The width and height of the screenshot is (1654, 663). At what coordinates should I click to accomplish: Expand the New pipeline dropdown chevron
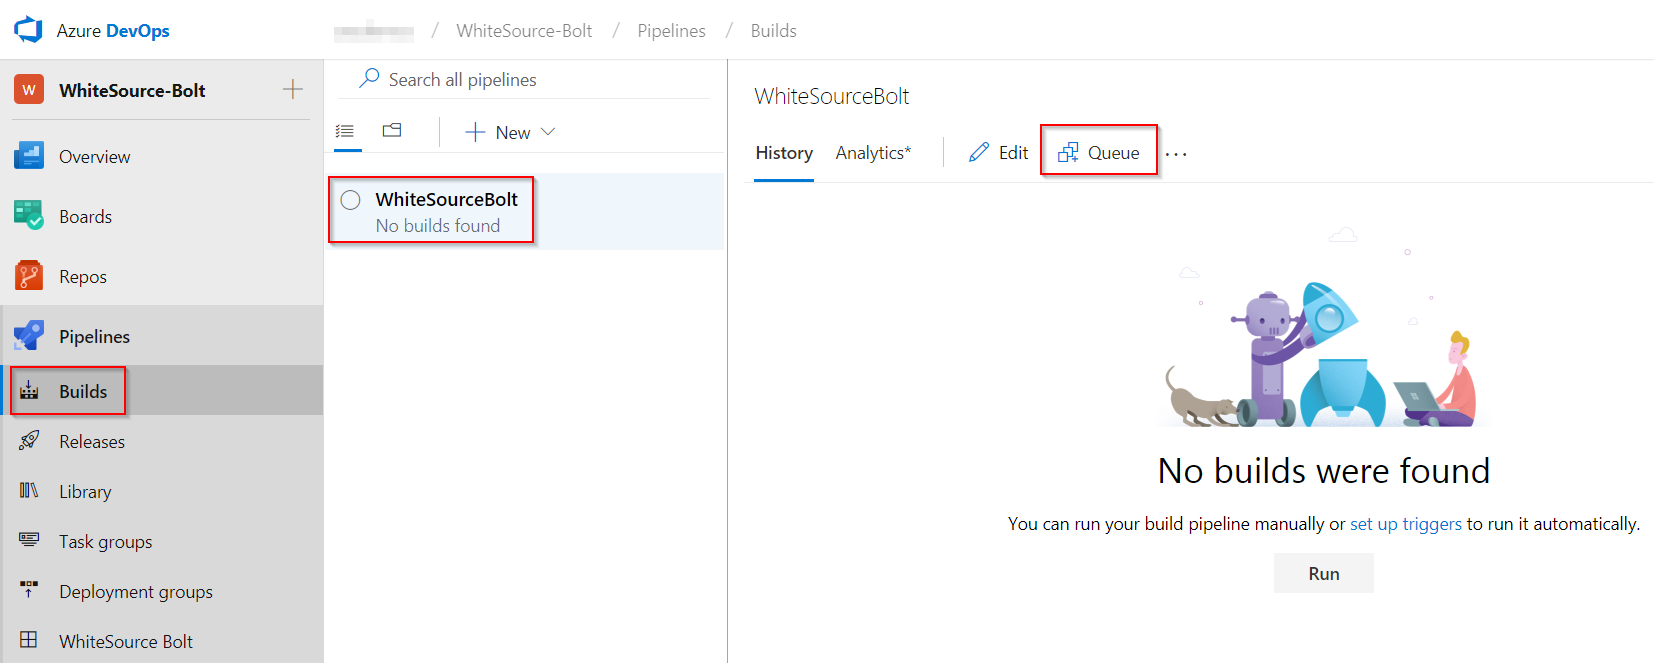click(x=548, y=131)
